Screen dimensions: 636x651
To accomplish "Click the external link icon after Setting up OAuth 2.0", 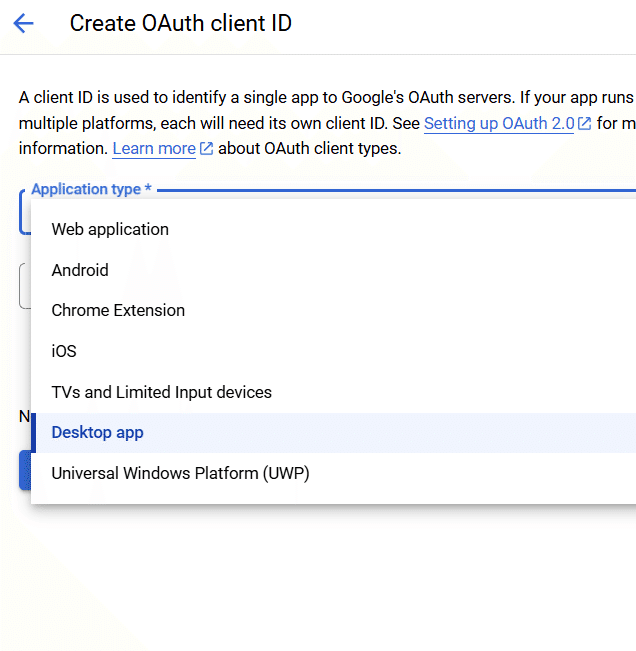I will (585, 123).
